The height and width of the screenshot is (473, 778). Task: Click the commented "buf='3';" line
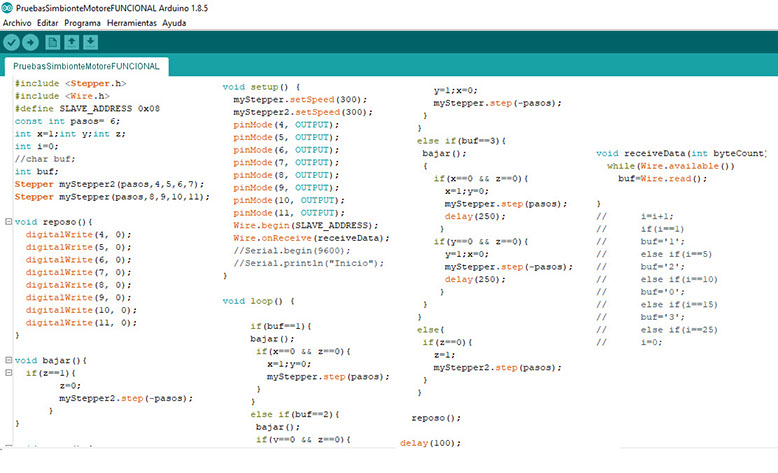(662, 317)
